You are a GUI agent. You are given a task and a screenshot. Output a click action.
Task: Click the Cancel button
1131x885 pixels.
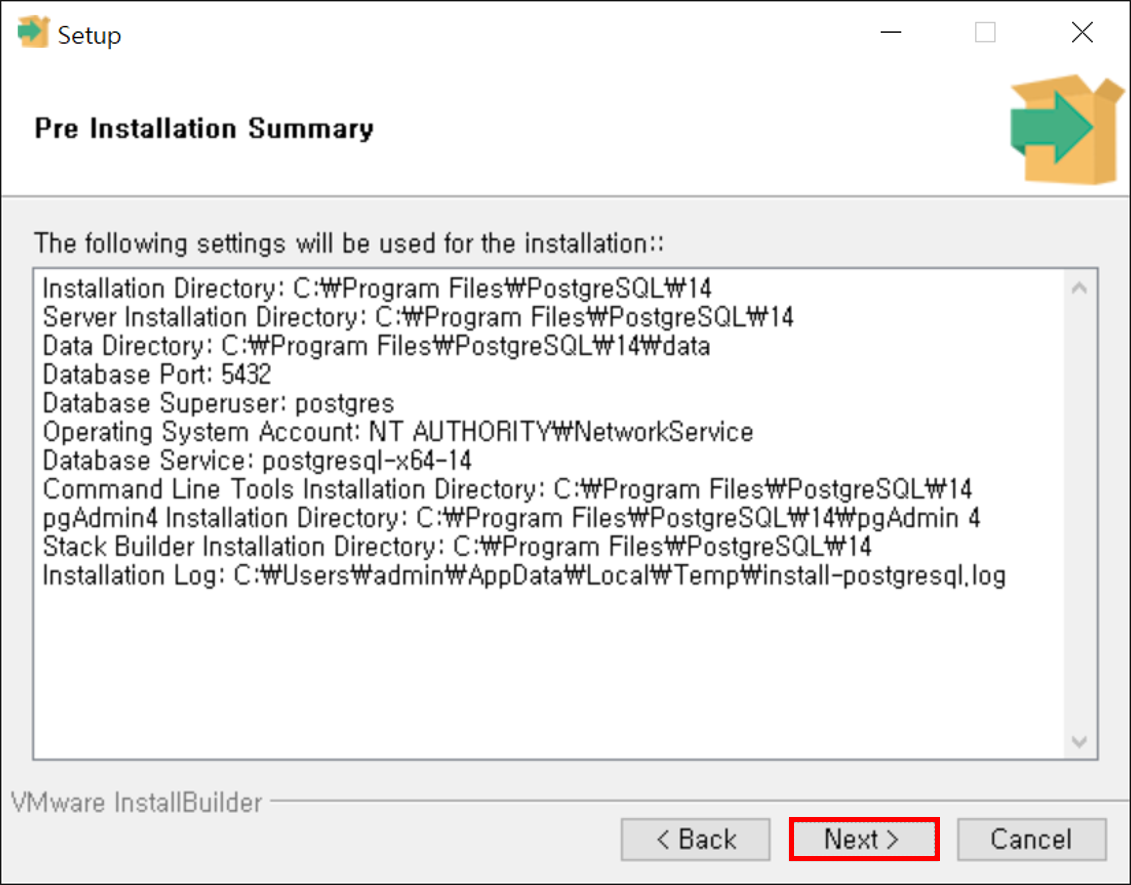click(1032, 840)
